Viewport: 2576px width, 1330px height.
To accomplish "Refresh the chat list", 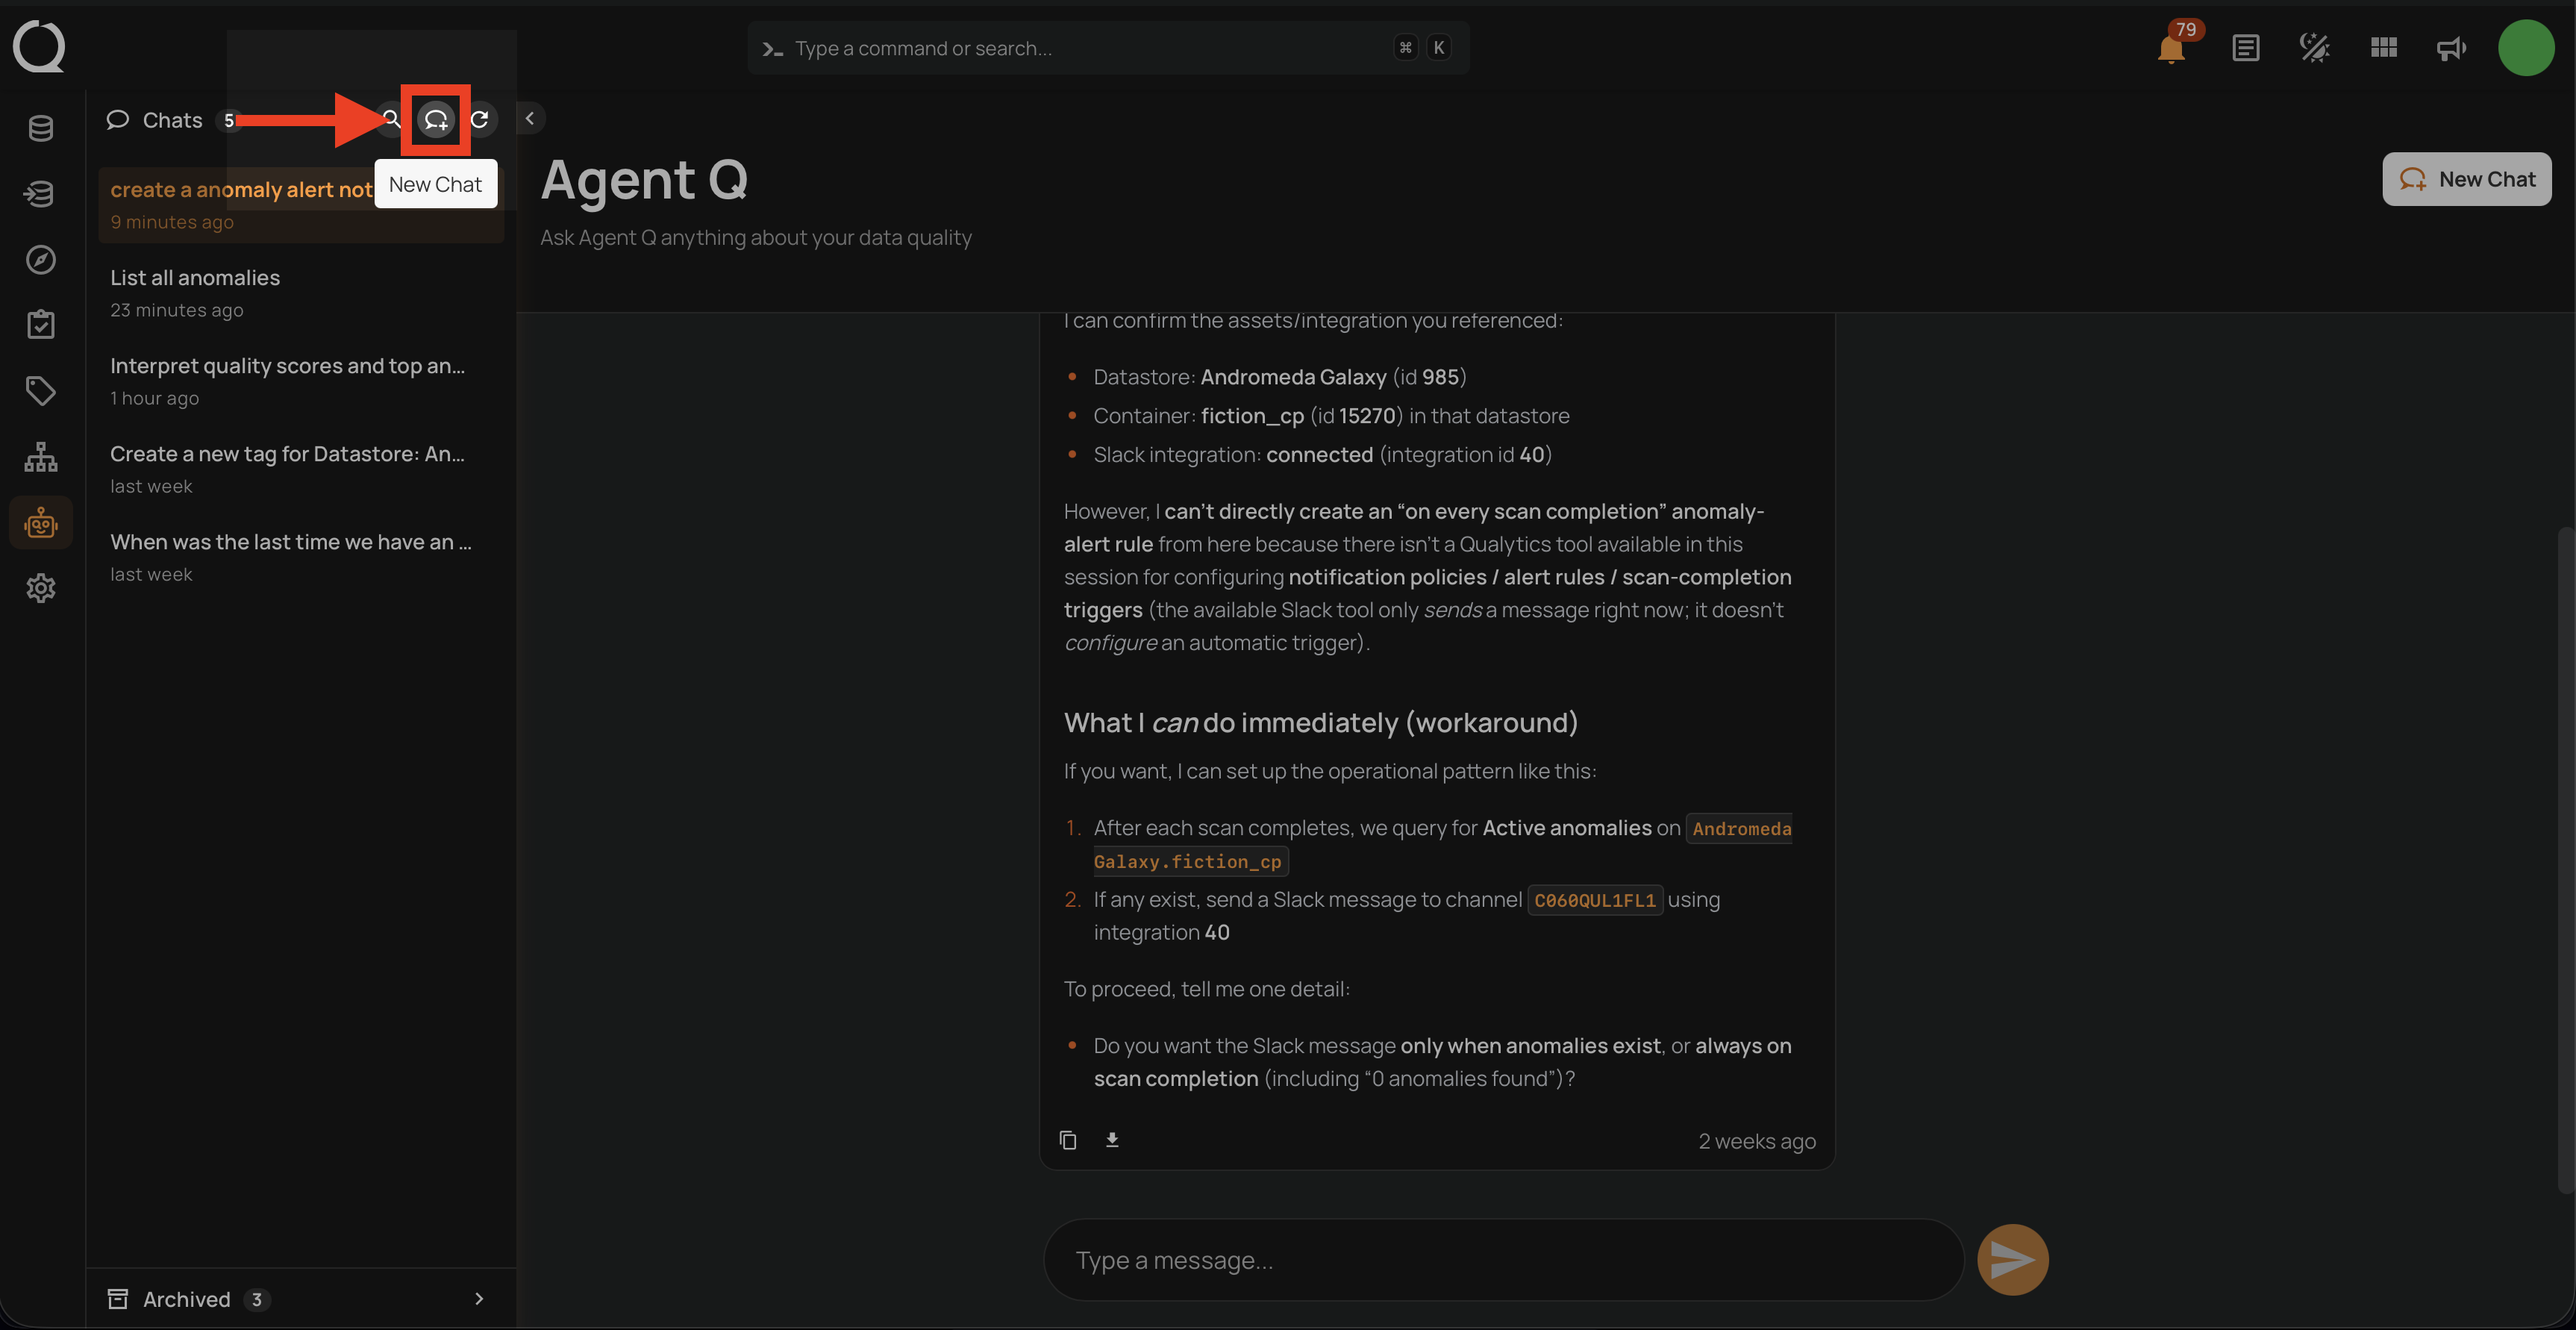I will (481, 119).
